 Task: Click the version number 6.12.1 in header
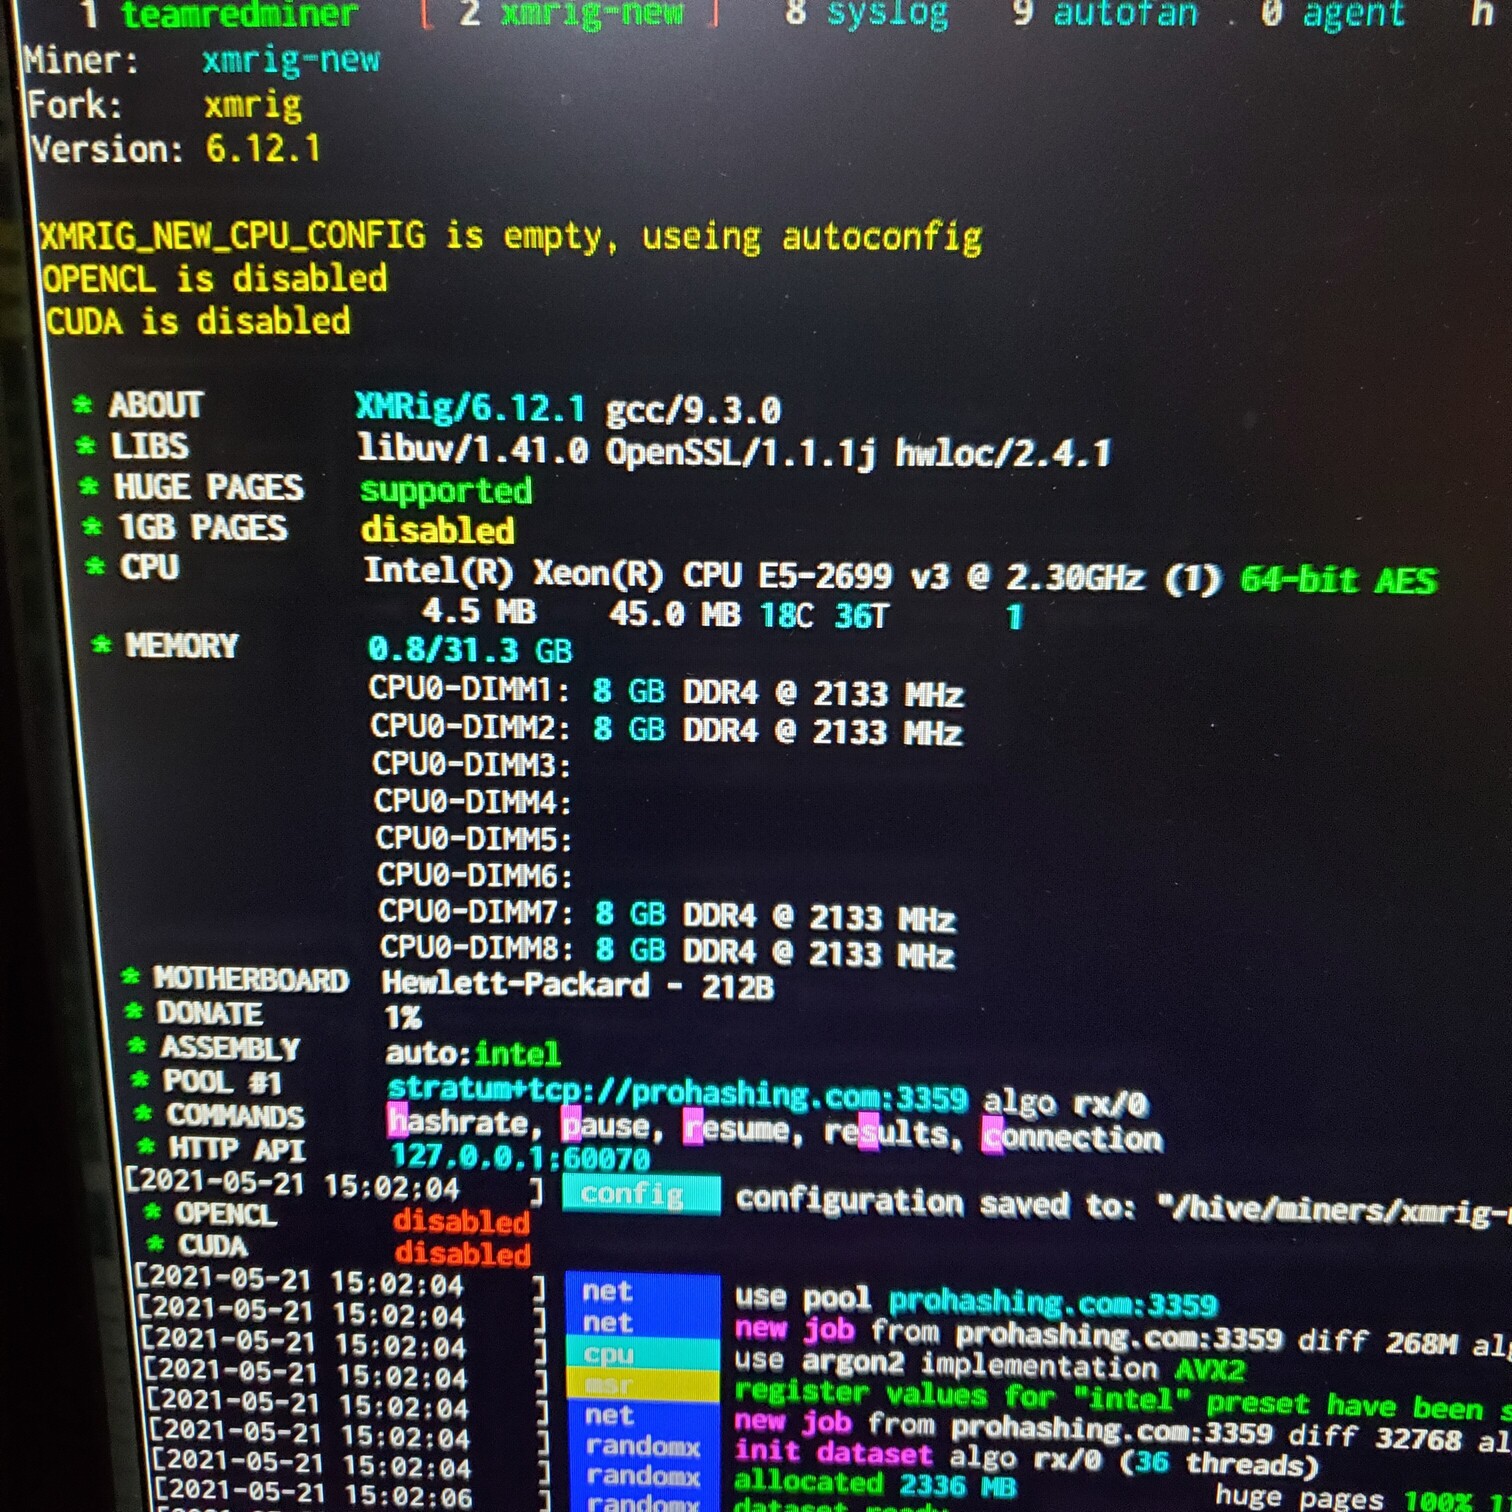coord(263,148)
